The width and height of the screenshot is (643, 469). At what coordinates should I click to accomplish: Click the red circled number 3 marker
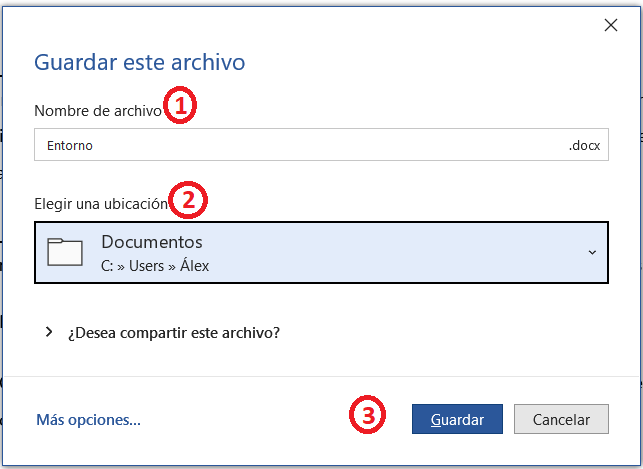tap(367, 414)
